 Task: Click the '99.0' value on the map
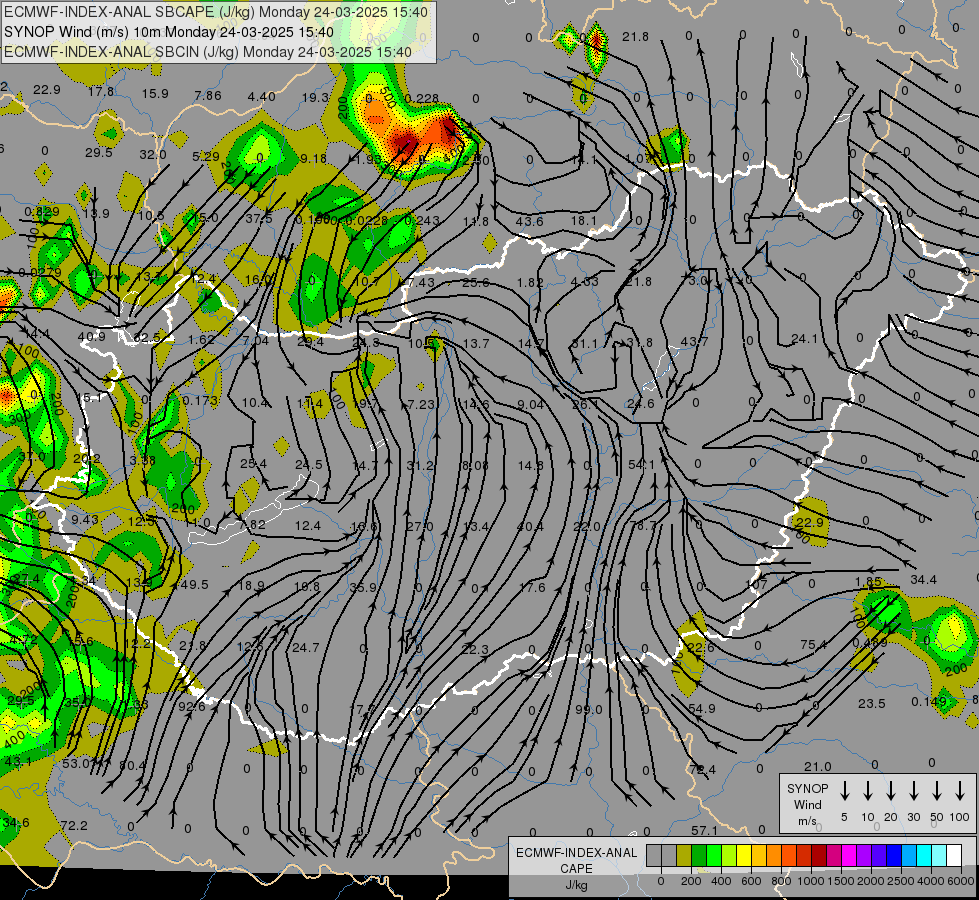(x=589, y=710)
